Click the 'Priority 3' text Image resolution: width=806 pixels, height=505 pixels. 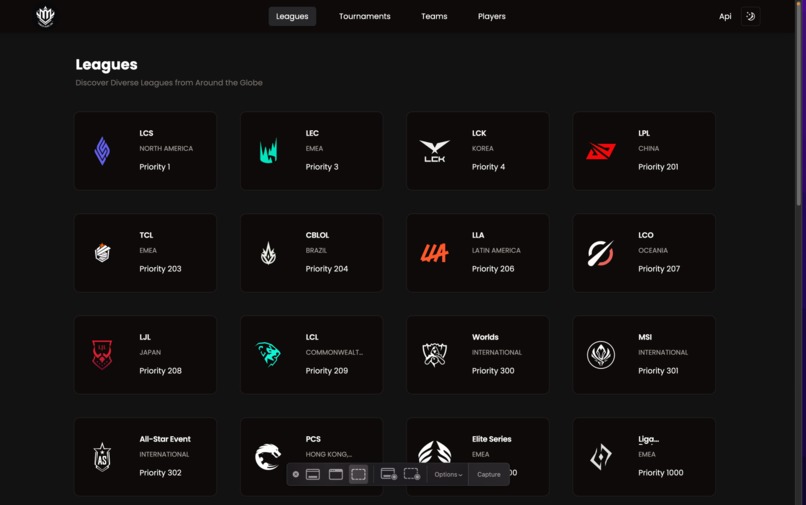[322, 167]
